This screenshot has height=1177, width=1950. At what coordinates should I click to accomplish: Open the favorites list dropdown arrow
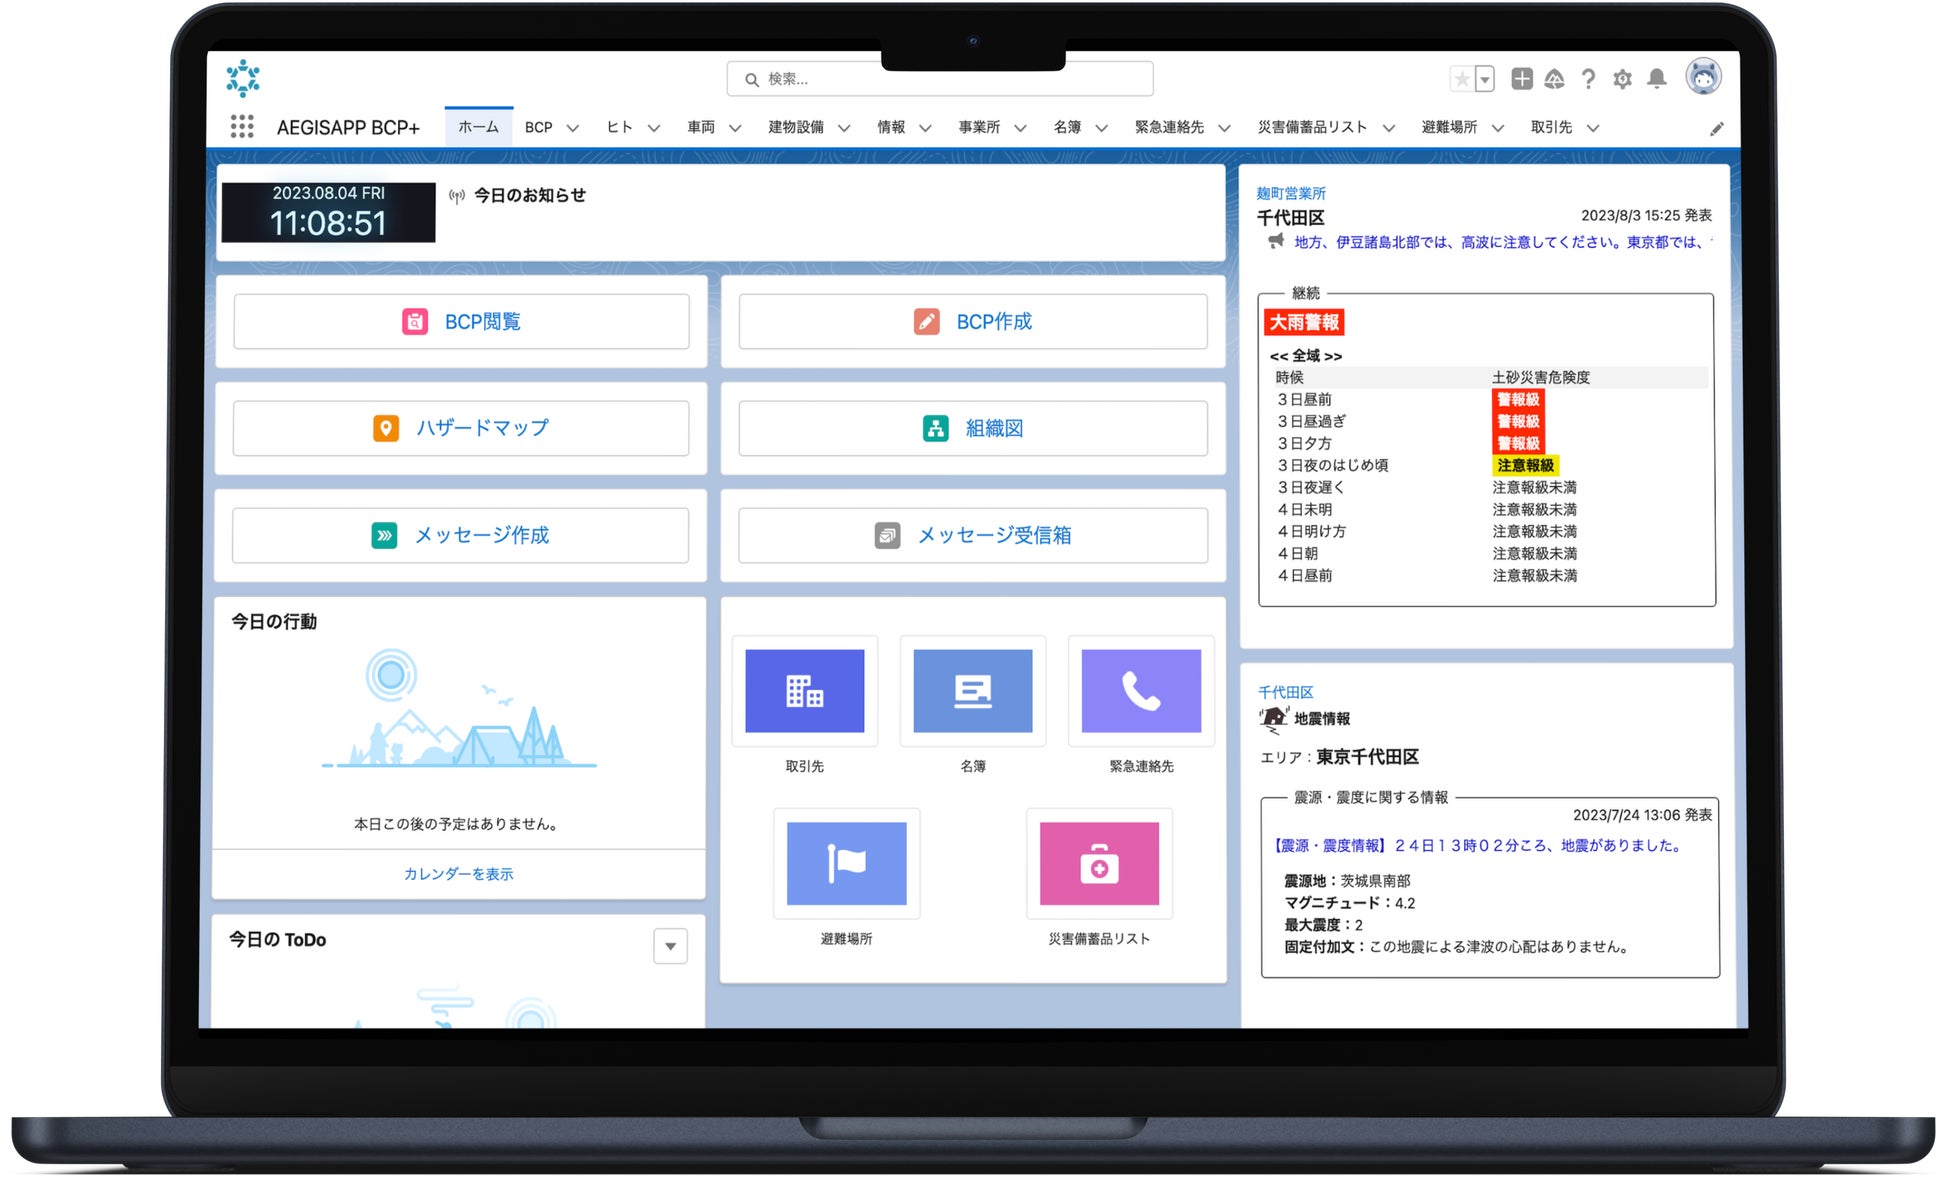point(1485,79)
